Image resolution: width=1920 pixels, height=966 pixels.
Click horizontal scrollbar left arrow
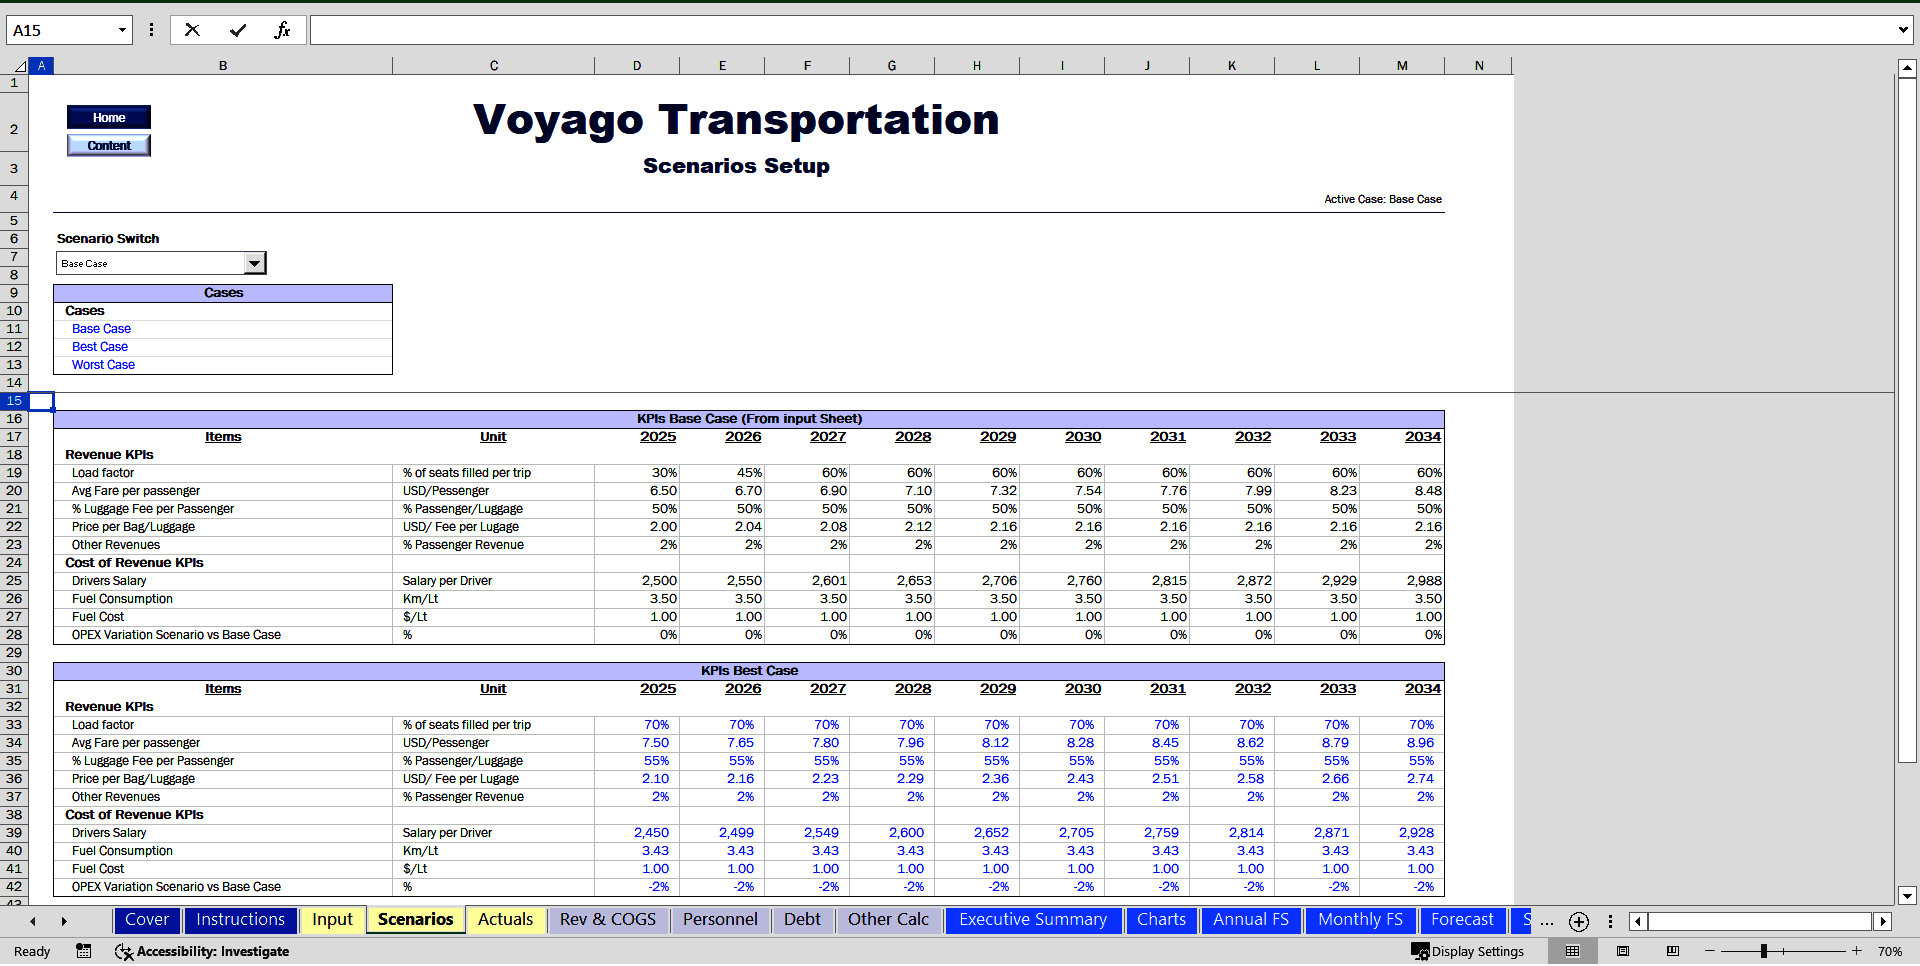pyautogui.click(x=1638, y=921)
